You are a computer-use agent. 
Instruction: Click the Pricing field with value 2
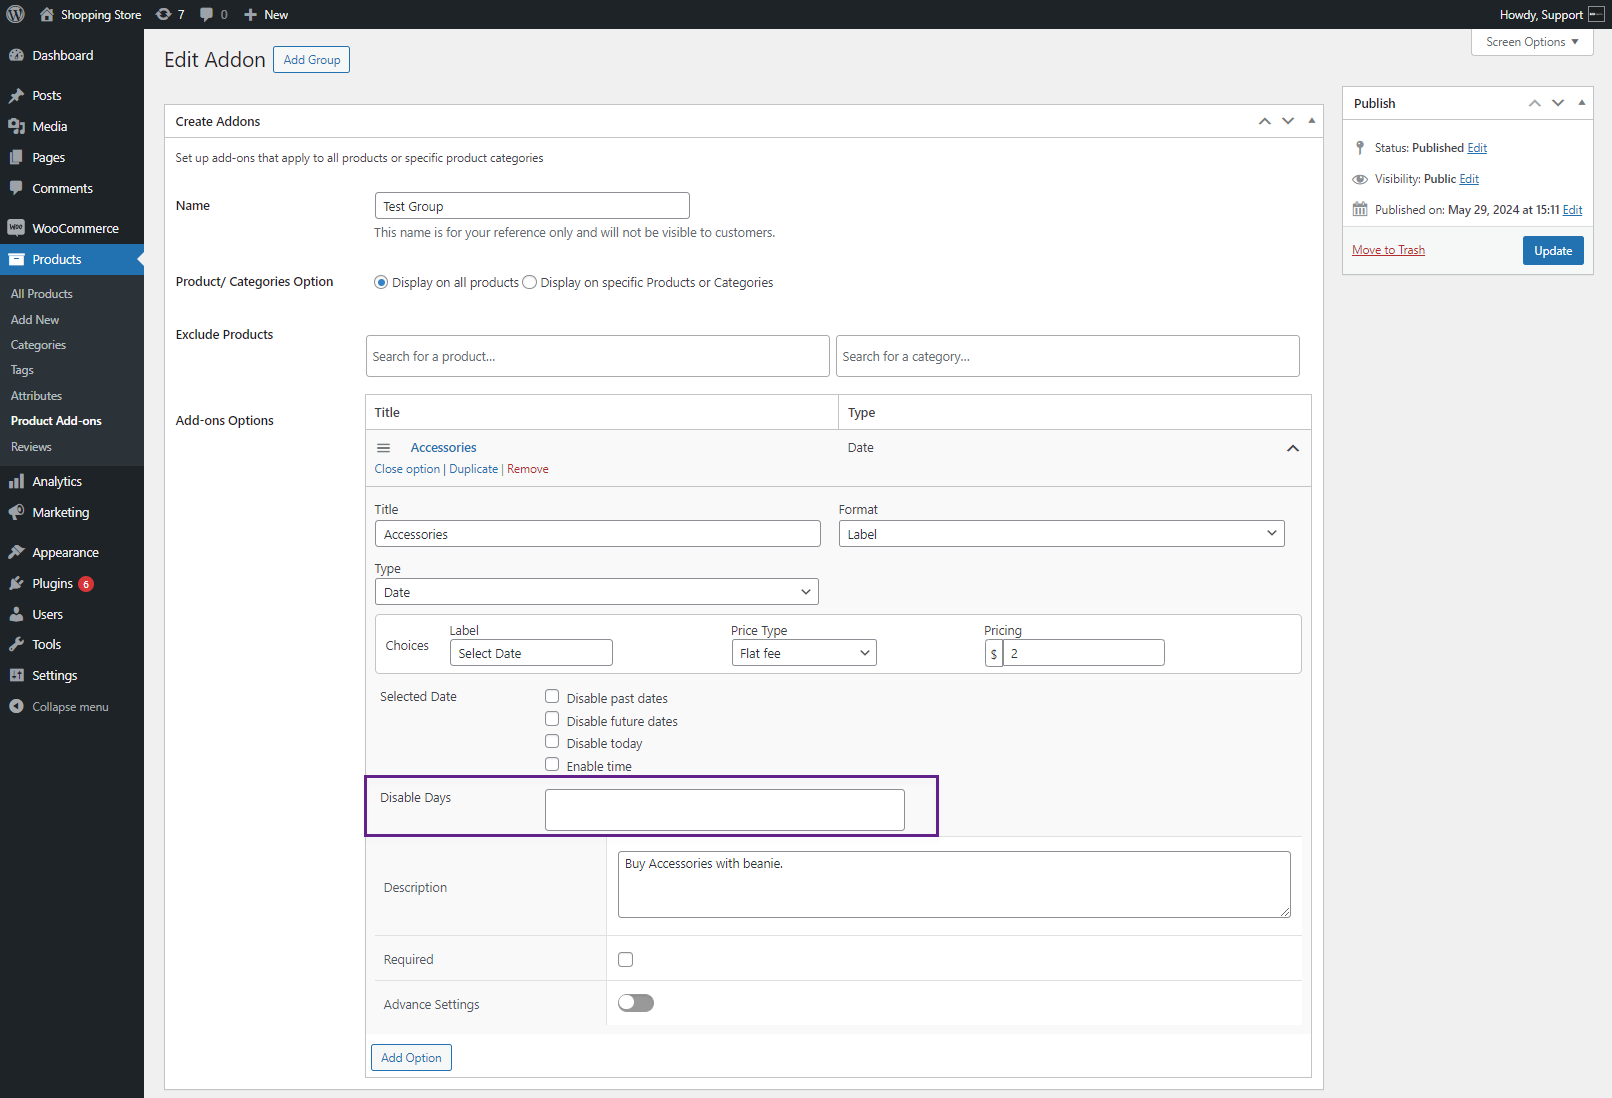click(1084, 653)
